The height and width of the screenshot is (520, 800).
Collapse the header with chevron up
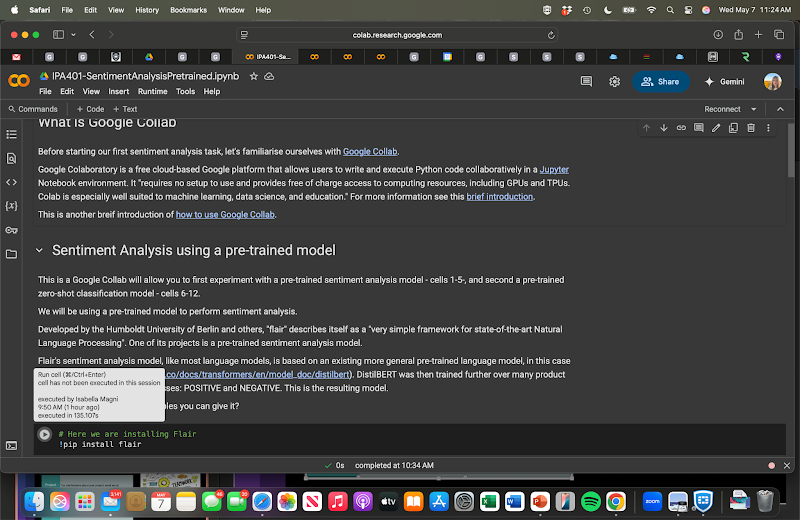pyautogui.click(x=780, y=109)
